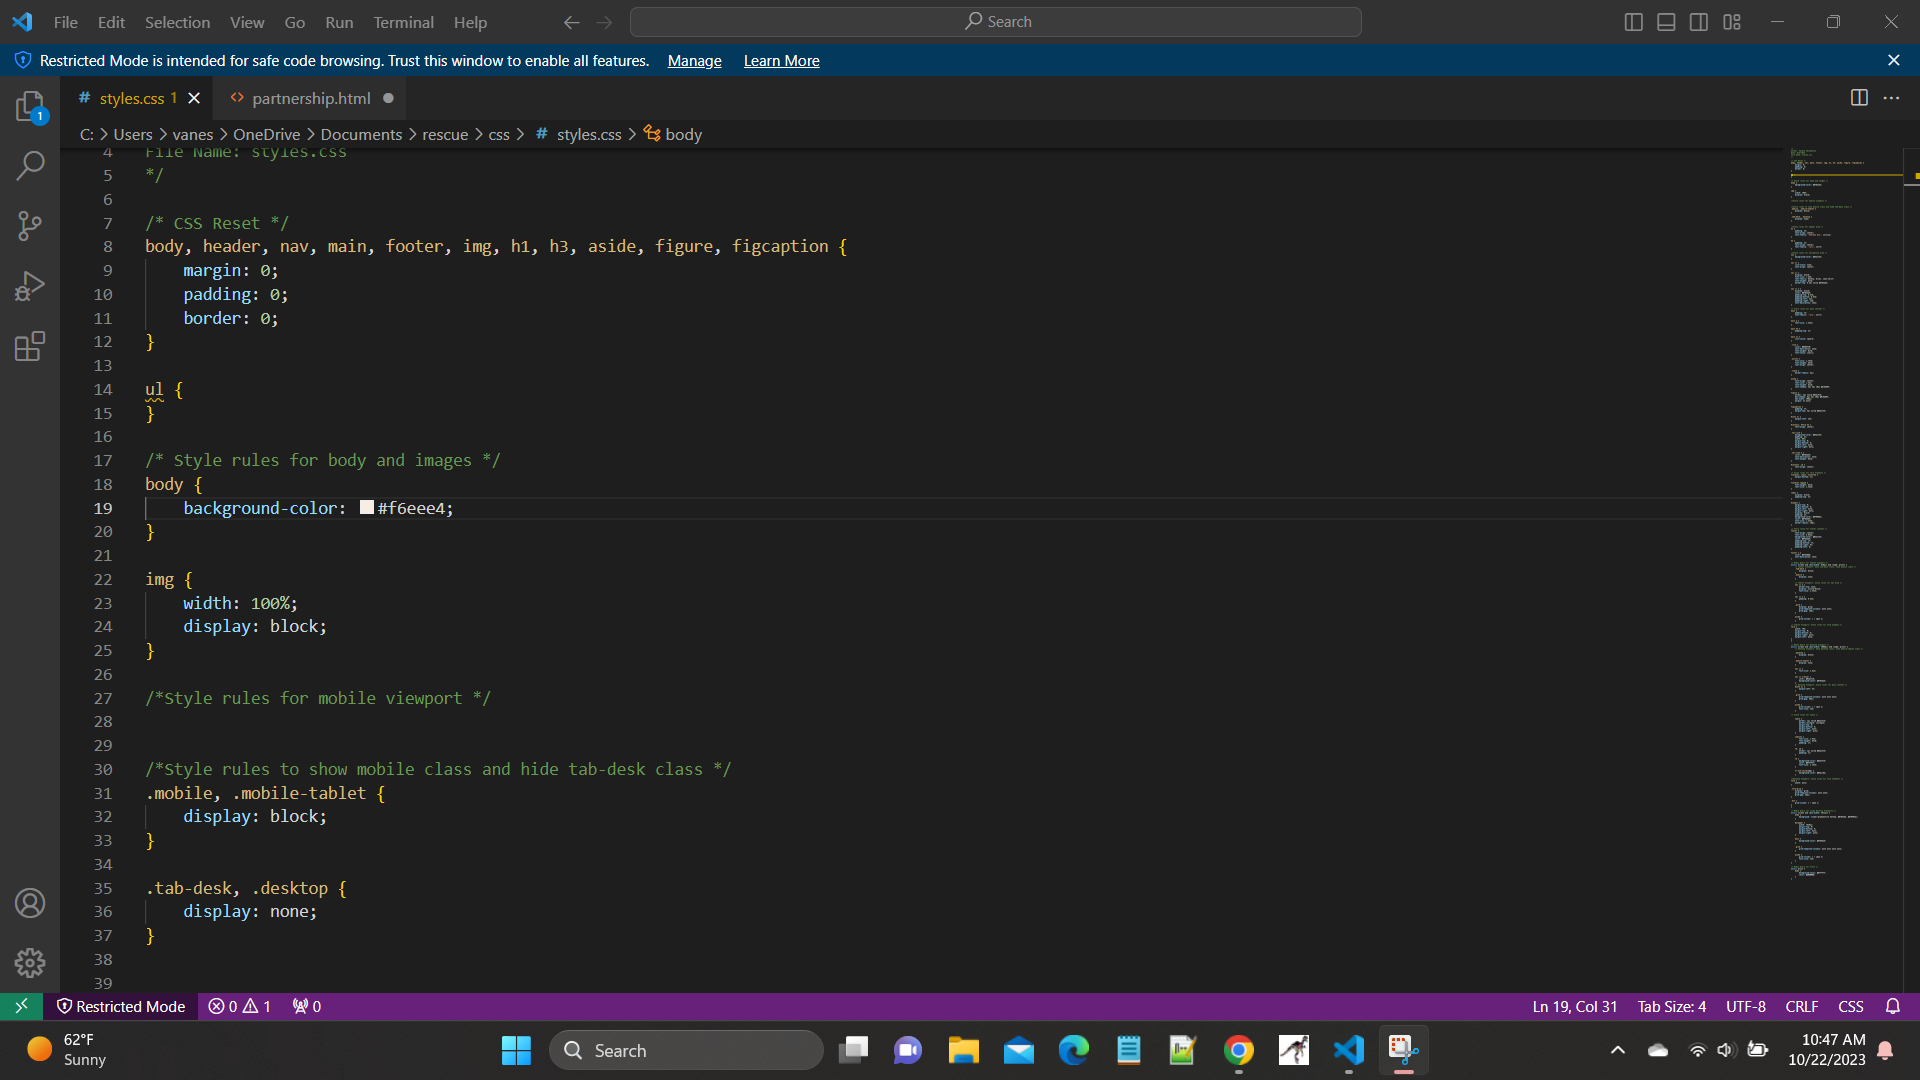Viewport: 1920px width, 1080px height.
Task: Click the #f6eee4 color swatch
Action: tap(367, 508)
